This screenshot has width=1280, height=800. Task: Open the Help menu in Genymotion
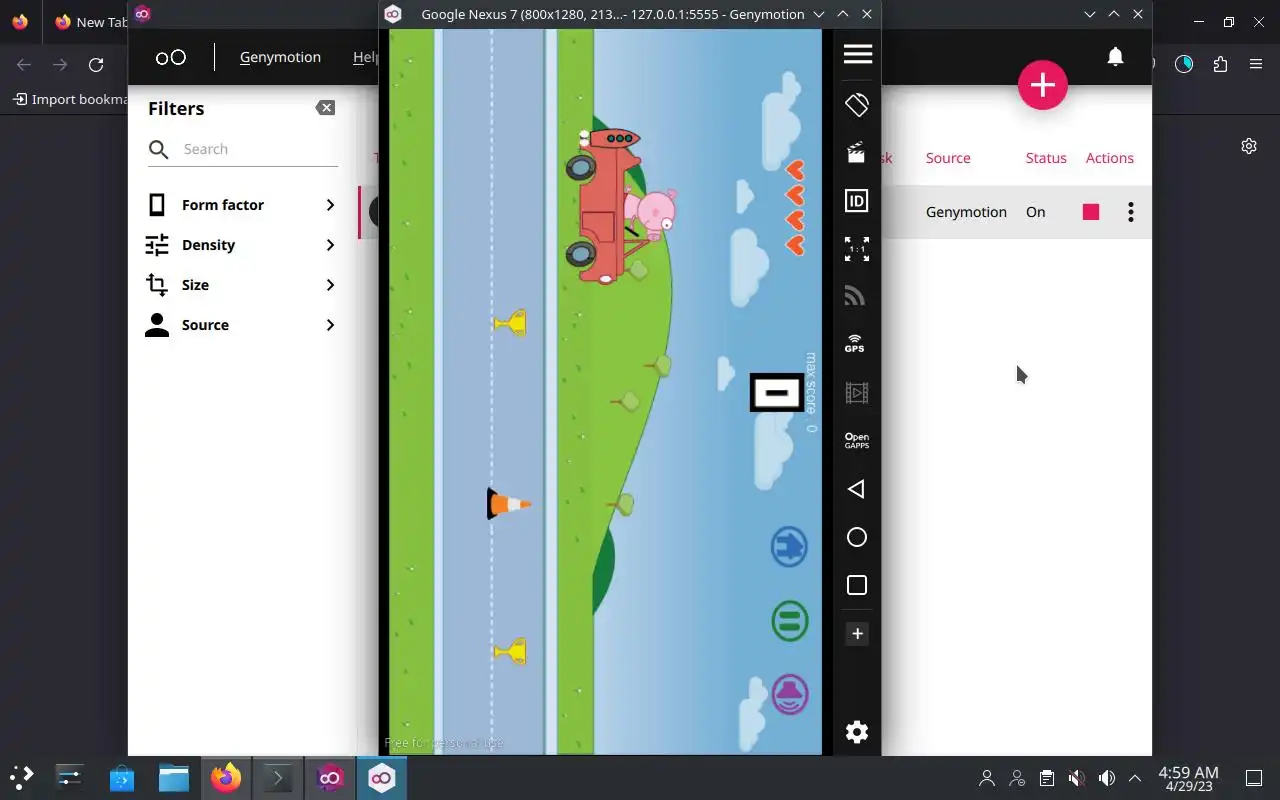[366, 57]
